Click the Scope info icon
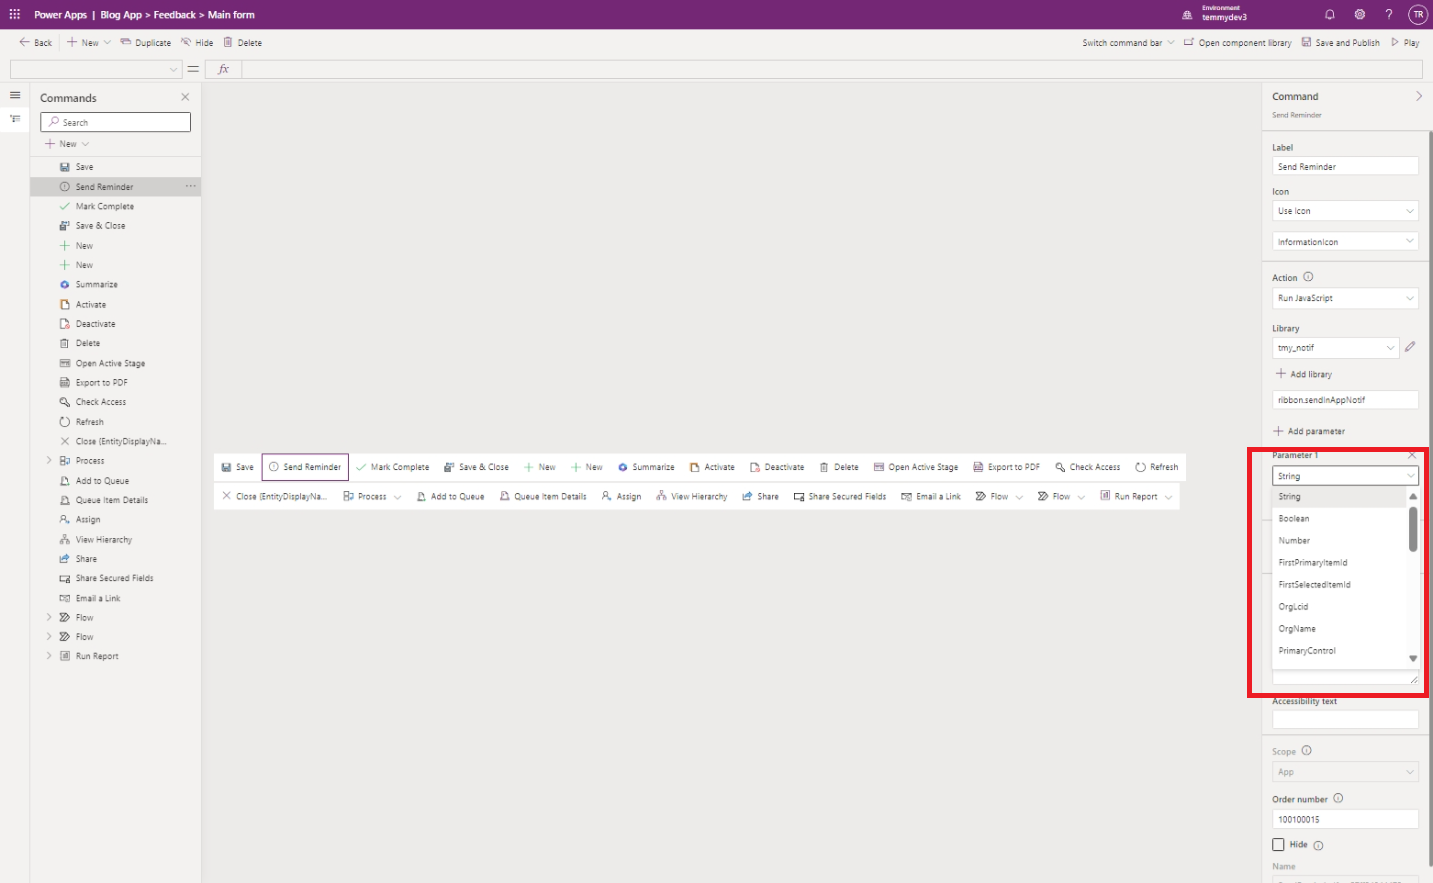1433x883 pixels. click(x=1306, y=751)
